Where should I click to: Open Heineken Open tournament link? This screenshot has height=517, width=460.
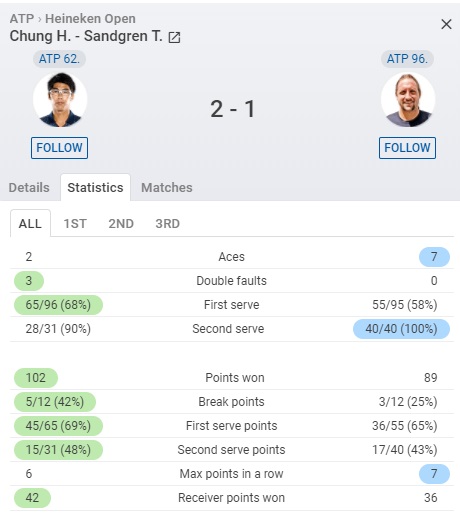coord(90,19)
